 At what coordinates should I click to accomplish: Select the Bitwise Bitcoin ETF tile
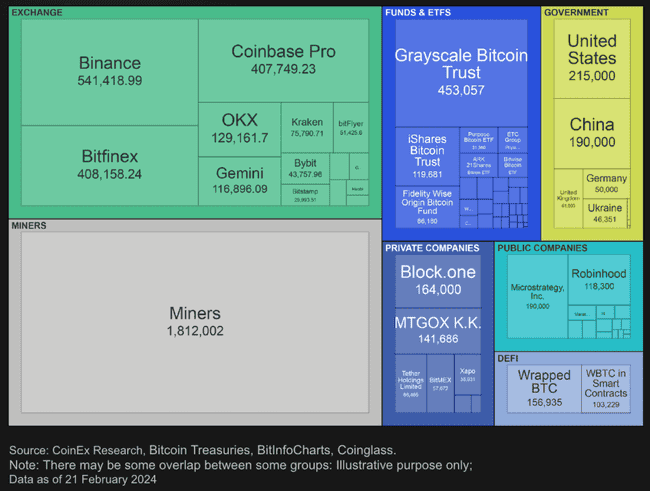click(513, 165)
